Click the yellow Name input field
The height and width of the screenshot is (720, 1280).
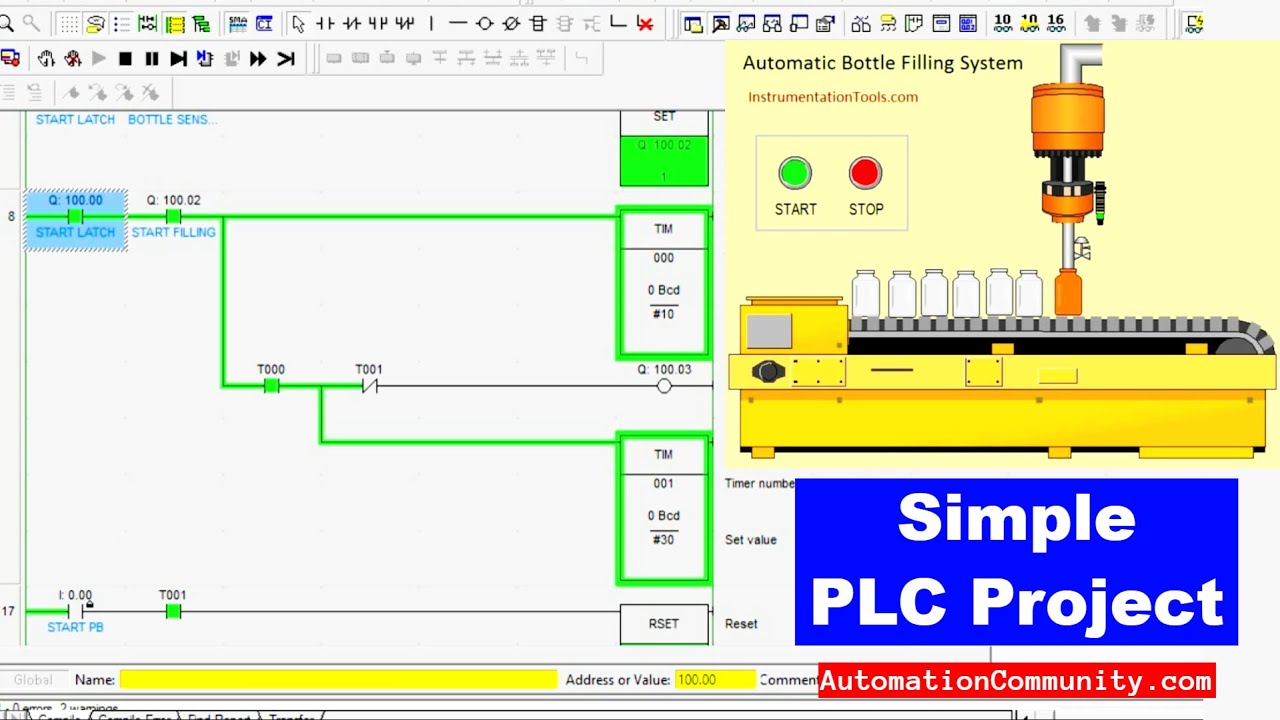[x=338, y=680]
